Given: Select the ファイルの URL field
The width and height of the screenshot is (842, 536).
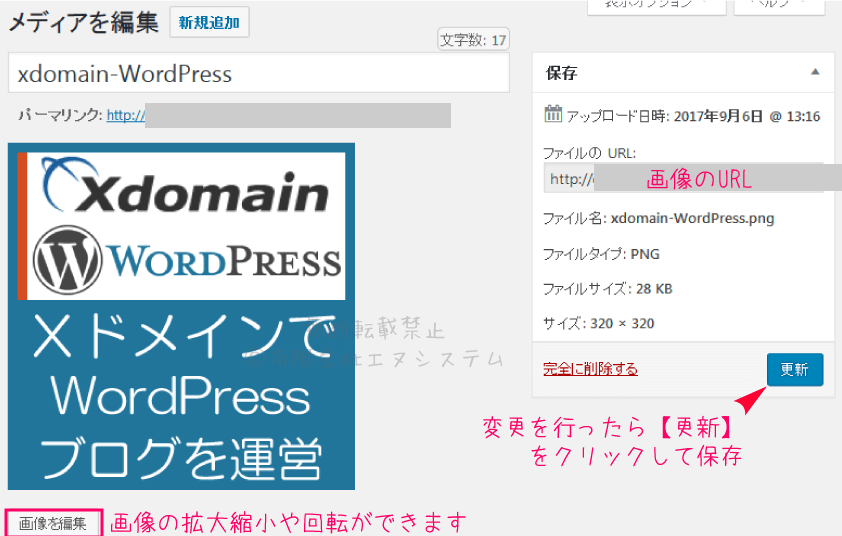Looking at the screenshot, I should (x=683, y=178).
